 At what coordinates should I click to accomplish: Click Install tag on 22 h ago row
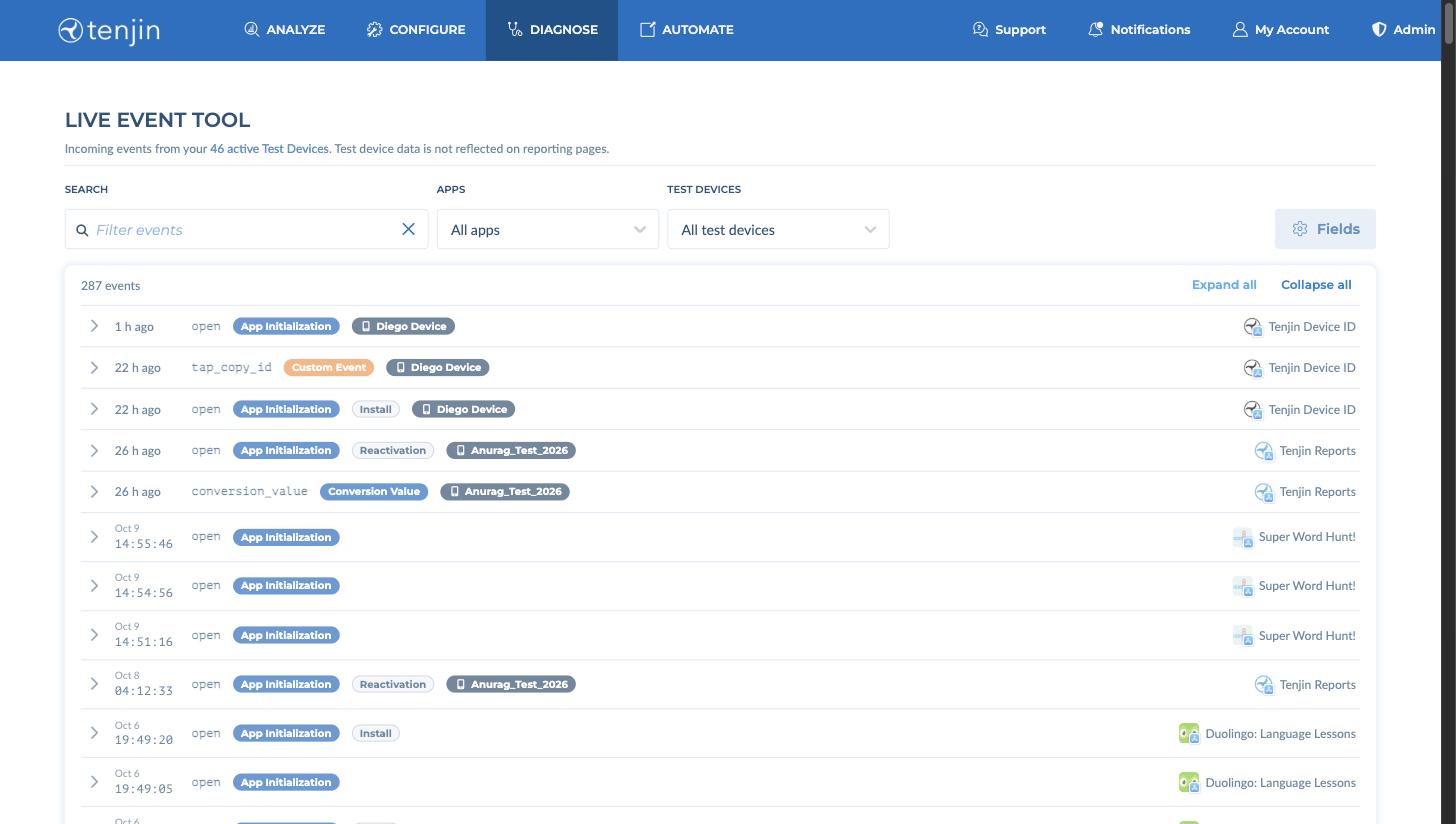pyautogui.click(x=376, y=409)
